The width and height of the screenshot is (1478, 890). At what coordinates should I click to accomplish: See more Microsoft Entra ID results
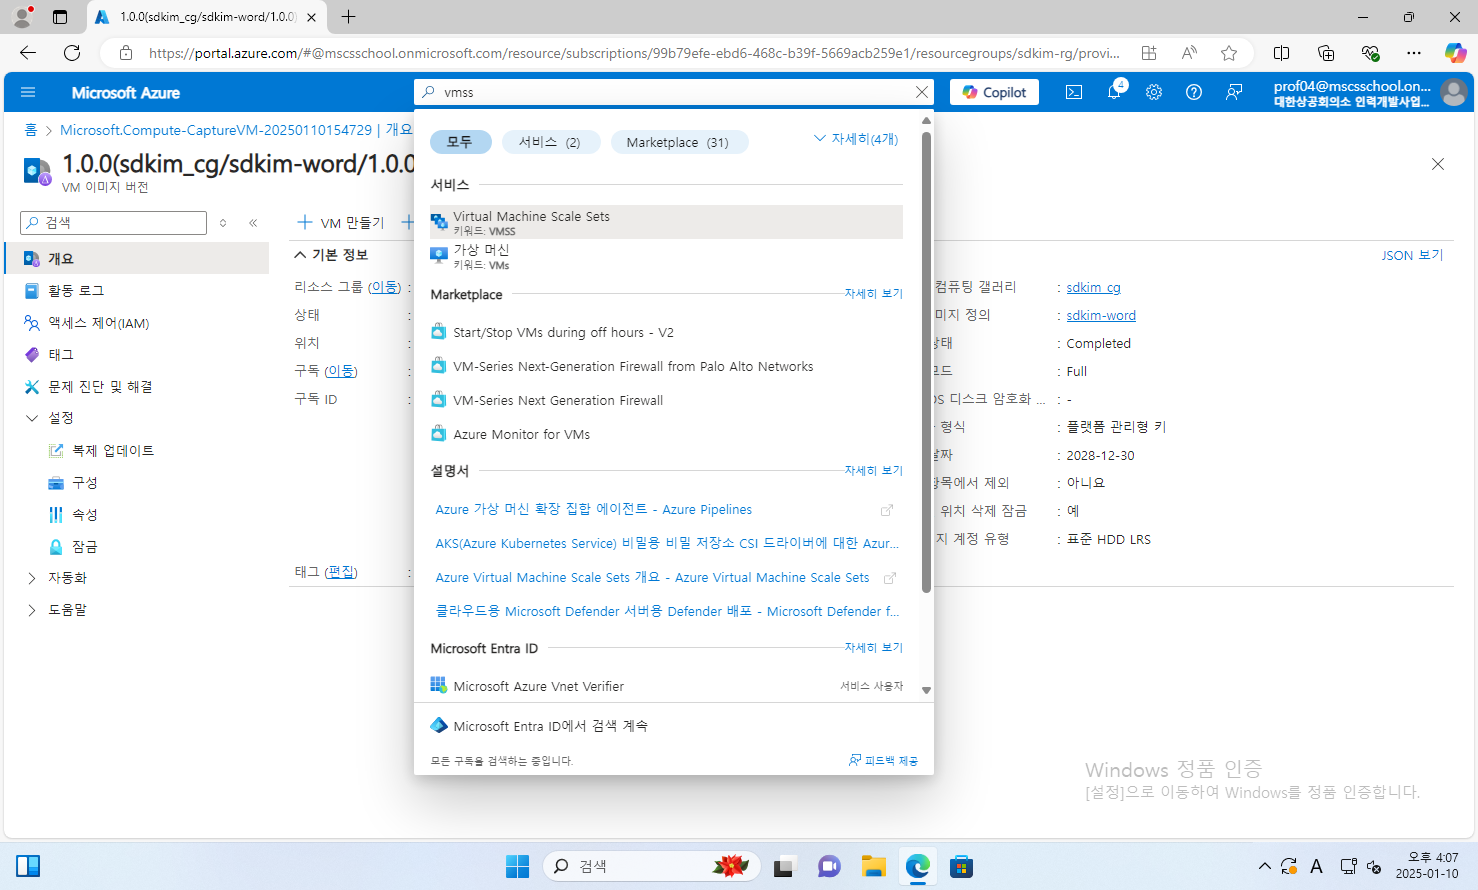tap(873, 648)
